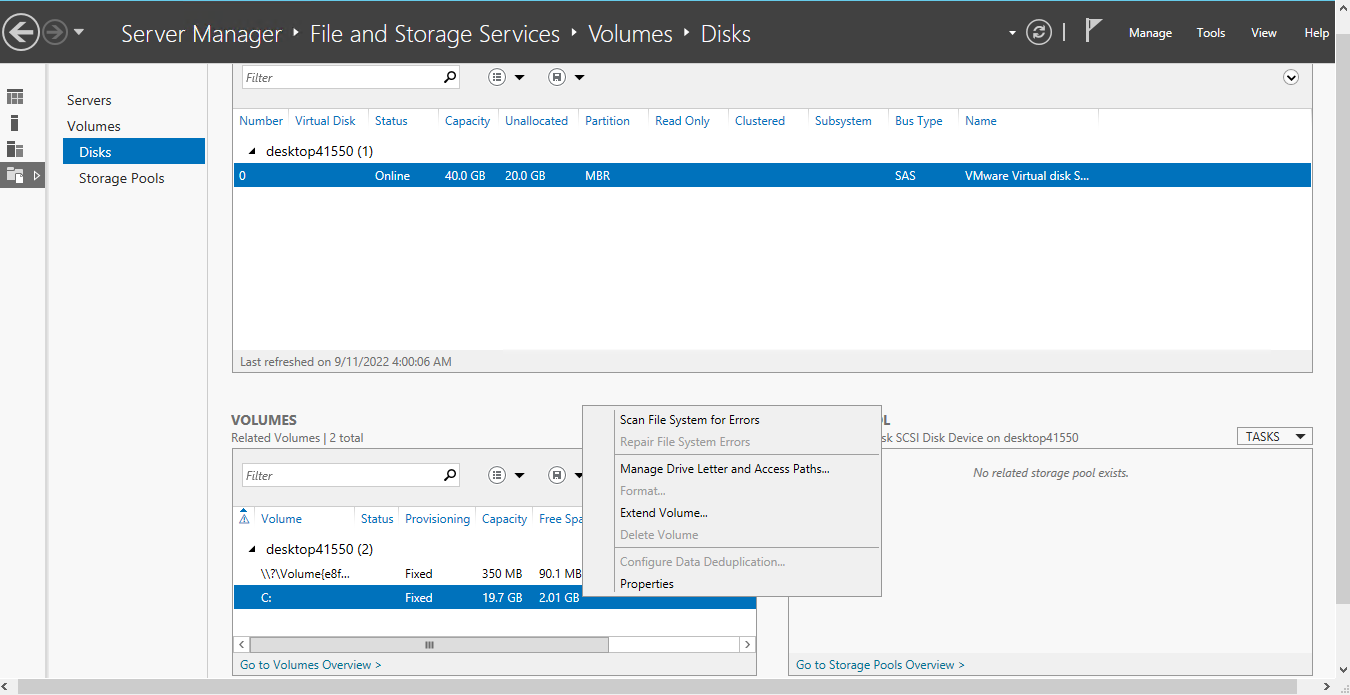This screenshot has width=1350, height=695.
Task: Open Dashboard icon in left sidebar
Action: tap(15, 97)
